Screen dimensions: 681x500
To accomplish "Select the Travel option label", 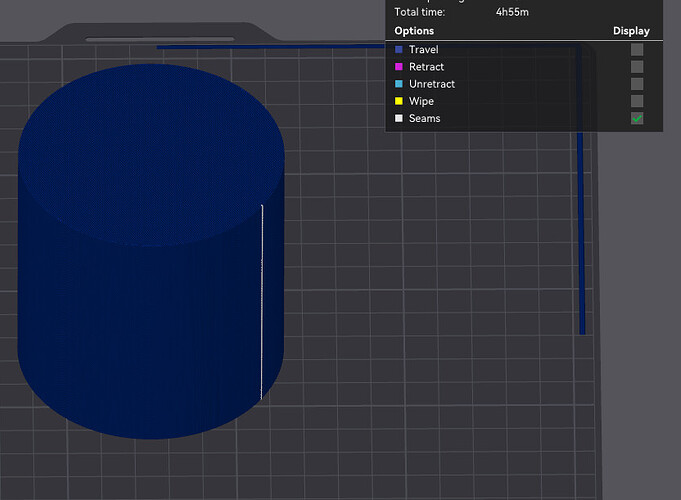I will tap(423, 50).
